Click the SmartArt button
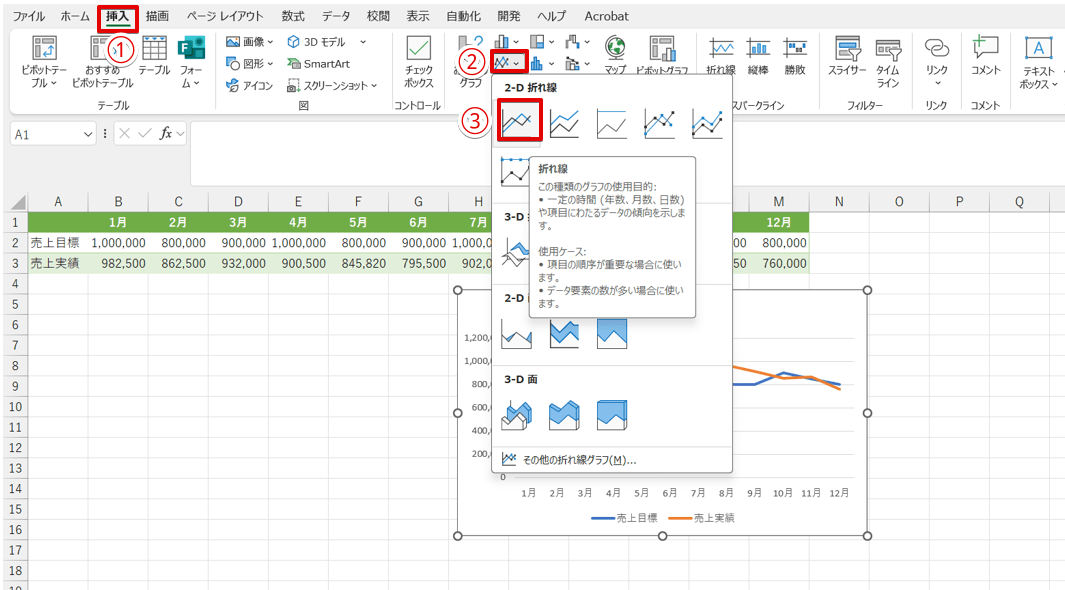The height and width of the screenshot is (590, 1065). point(318,64)
